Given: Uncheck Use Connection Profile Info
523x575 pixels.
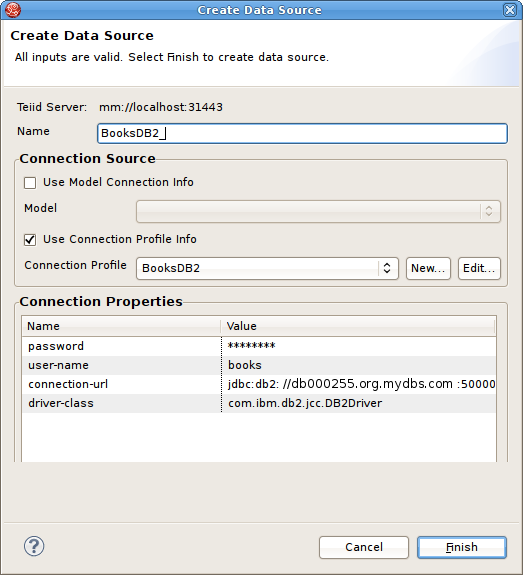Looking at the screenshot, I should point(30,240).
